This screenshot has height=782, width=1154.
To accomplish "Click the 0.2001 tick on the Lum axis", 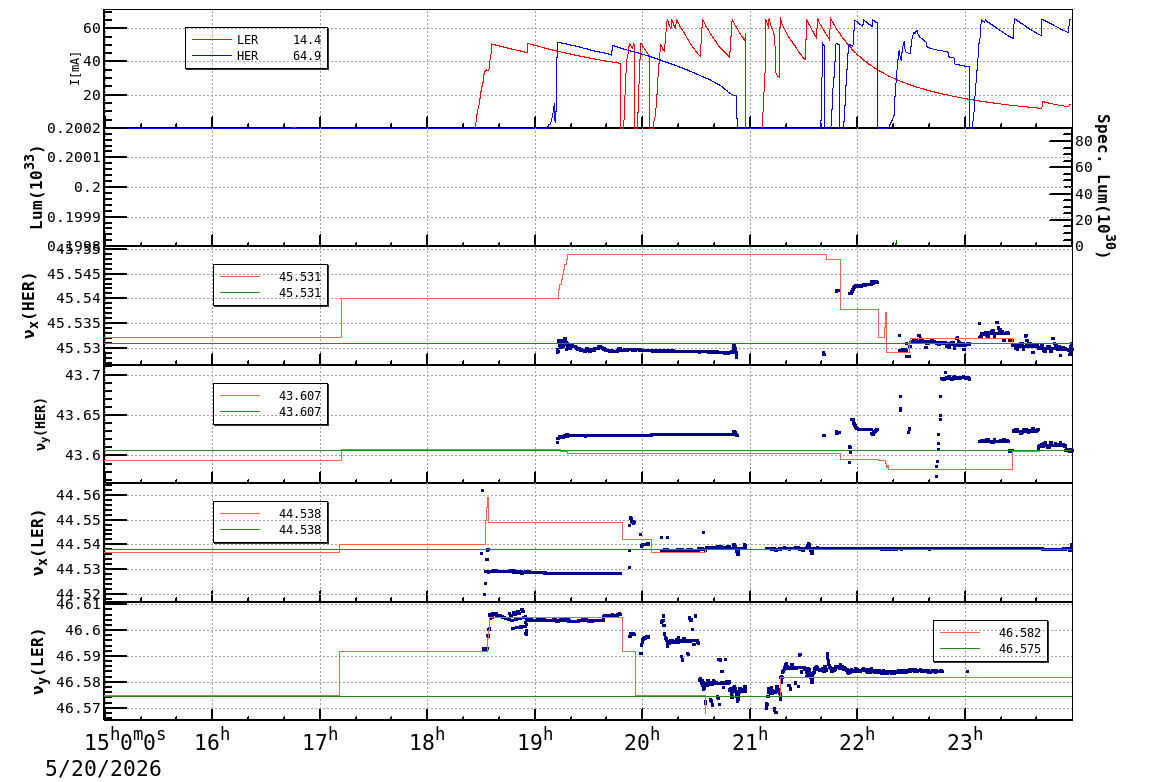I will tap(74, 157).
